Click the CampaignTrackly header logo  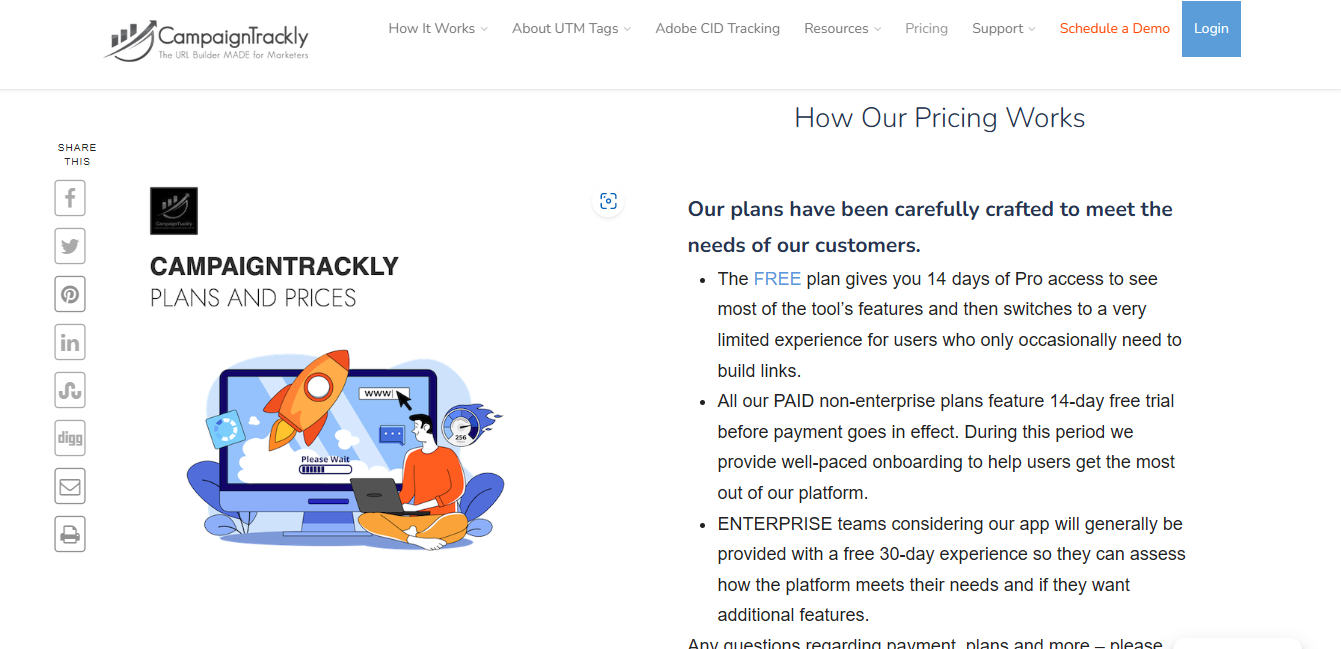pos(207,40)
